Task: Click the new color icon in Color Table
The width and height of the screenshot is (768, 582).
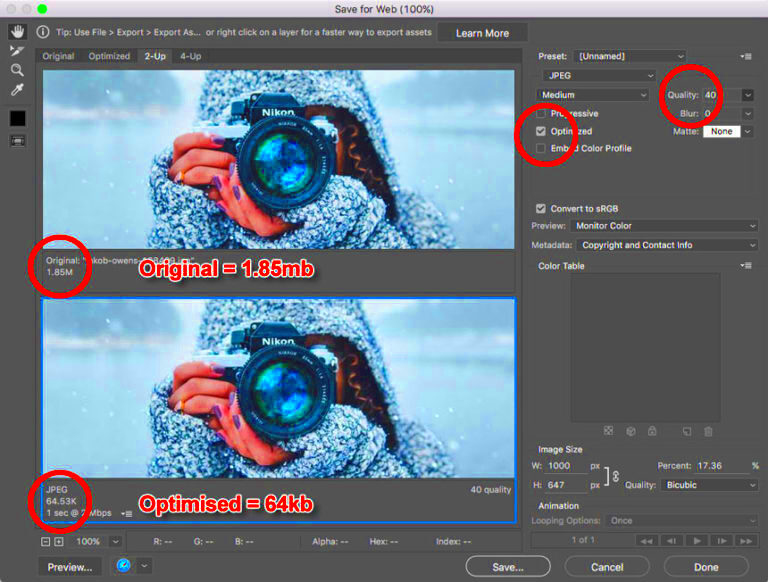Action: (687, 431)
